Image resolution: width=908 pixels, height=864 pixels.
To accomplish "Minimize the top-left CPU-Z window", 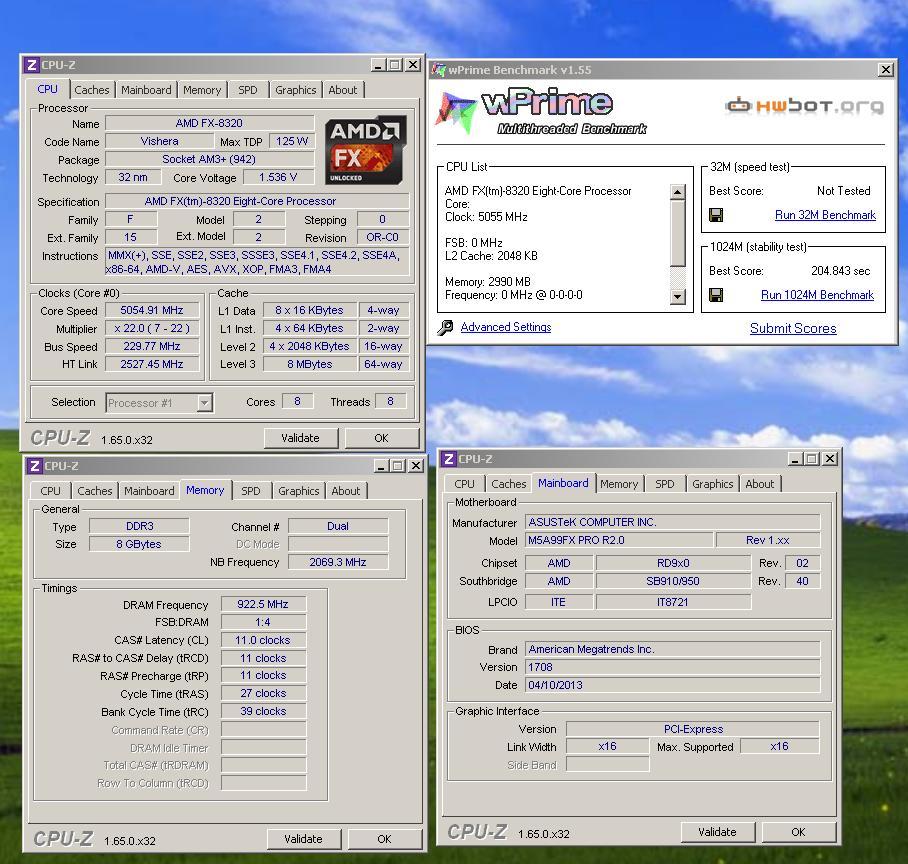I will point(378,65).
